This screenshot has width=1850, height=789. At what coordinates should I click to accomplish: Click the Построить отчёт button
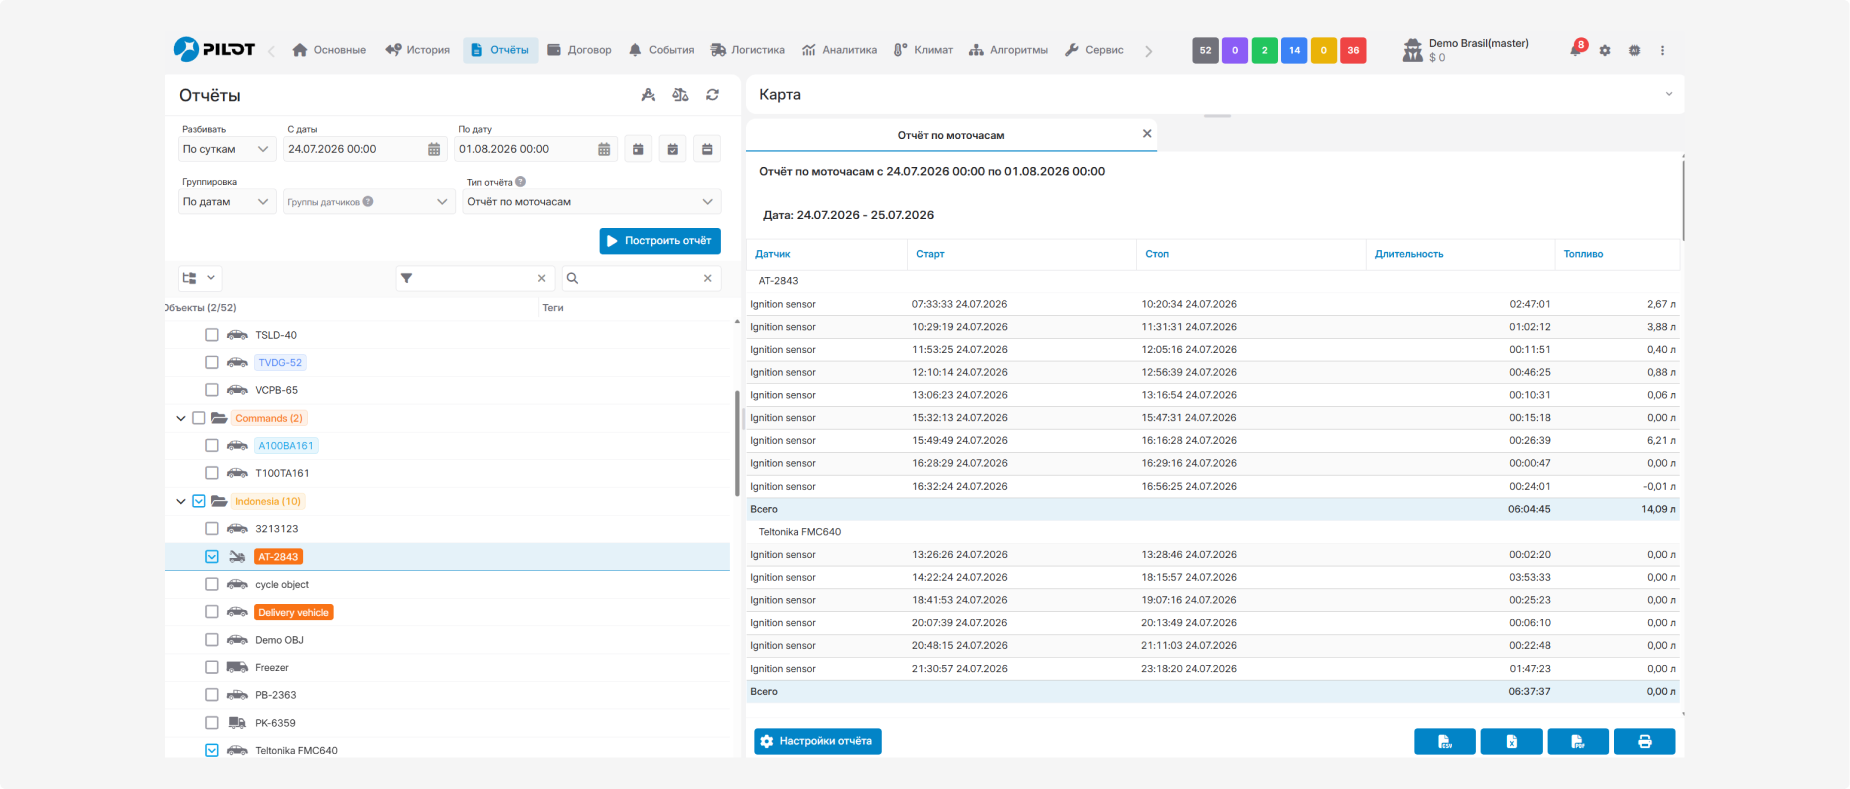(660, 241)
